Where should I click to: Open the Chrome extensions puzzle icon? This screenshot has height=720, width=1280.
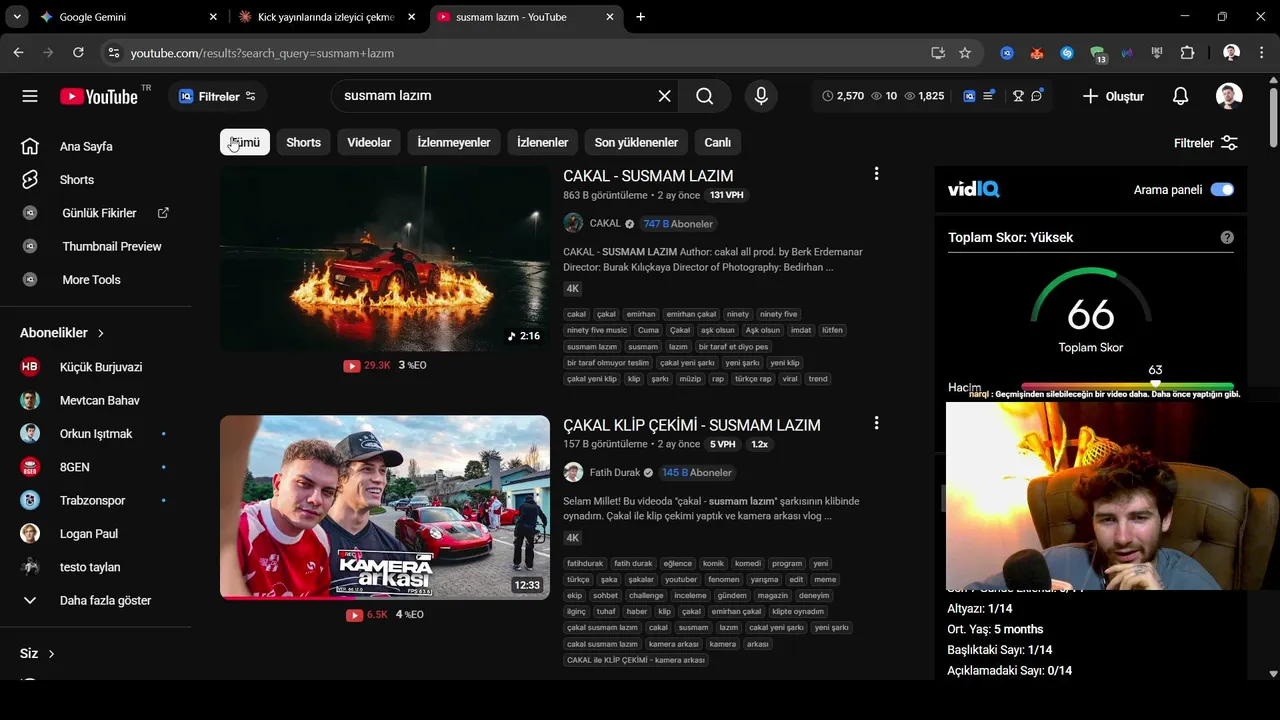tap(1187, 53)
